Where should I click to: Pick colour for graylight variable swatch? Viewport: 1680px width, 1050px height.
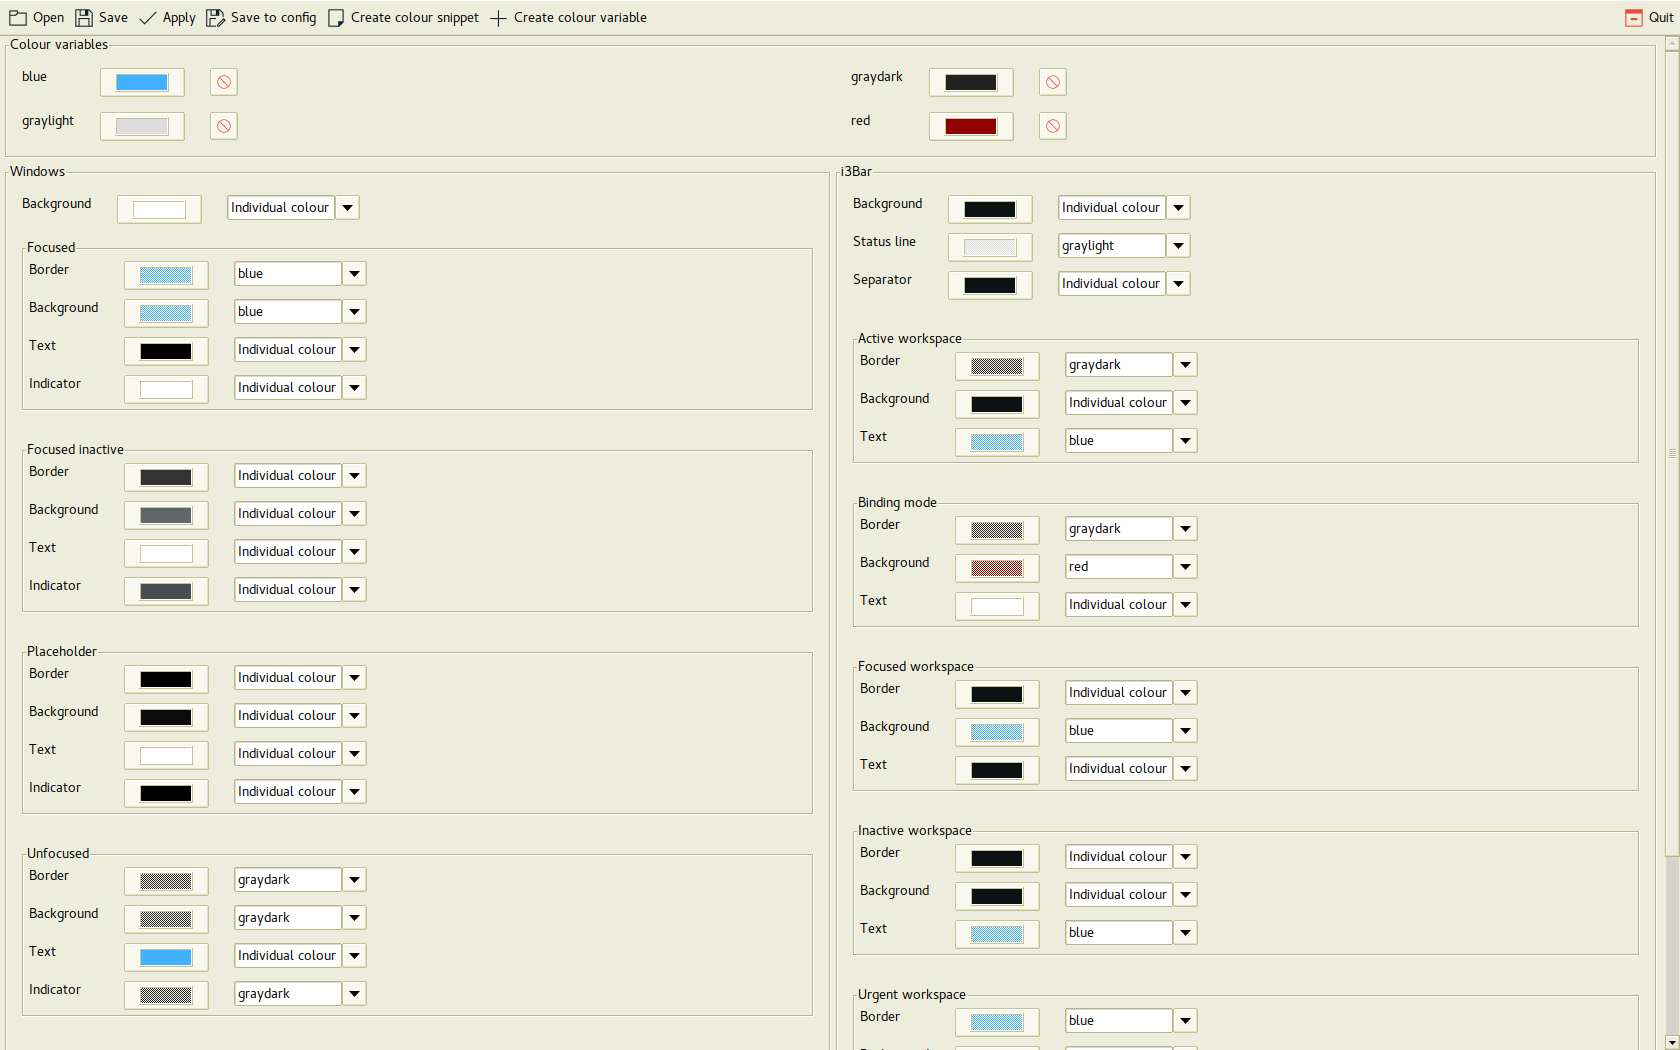(142, 126)
